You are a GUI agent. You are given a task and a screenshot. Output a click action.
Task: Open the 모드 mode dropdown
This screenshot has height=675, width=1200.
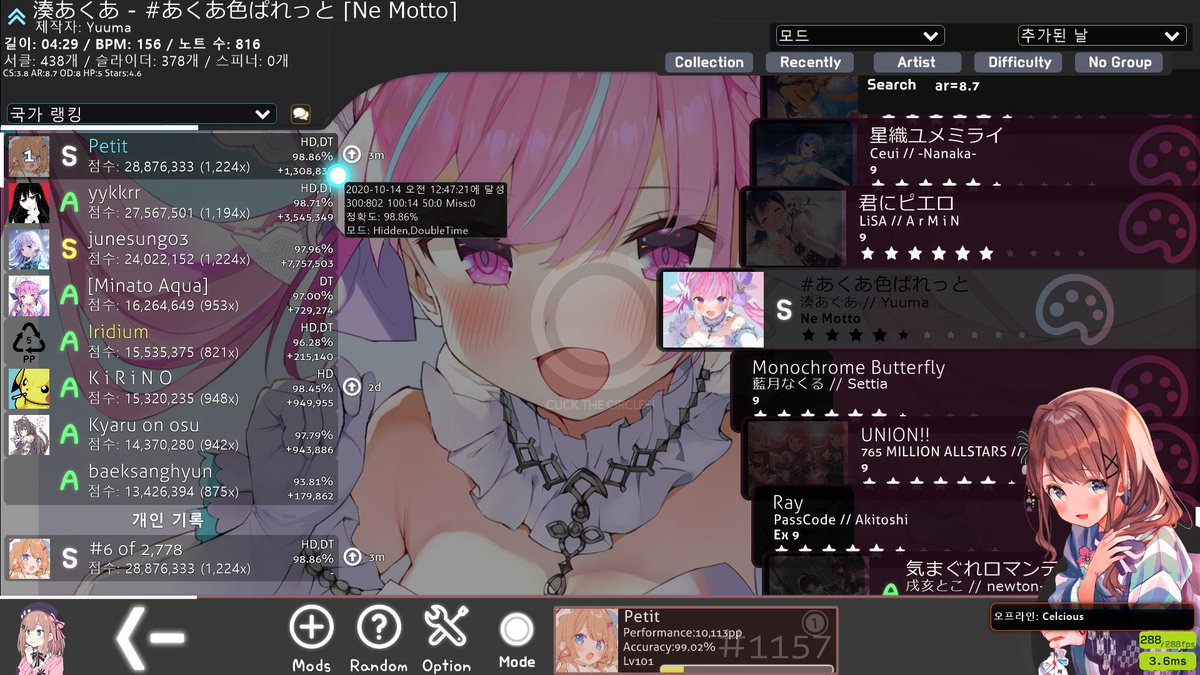point(860,35)
